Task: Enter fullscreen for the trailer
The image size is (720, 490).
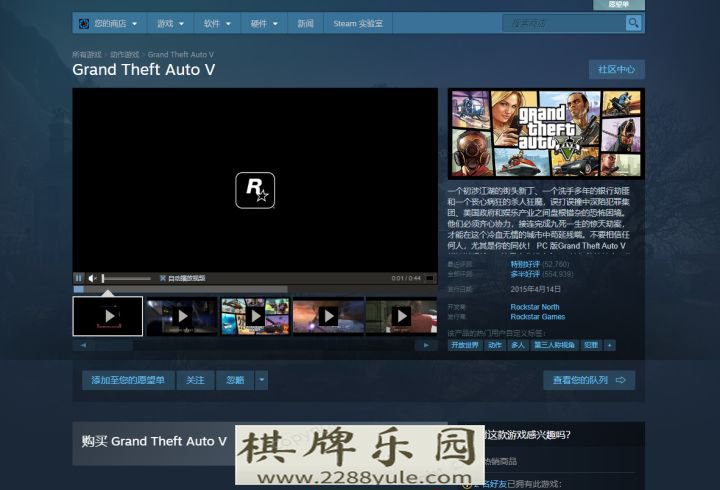Action: [430, 278]
